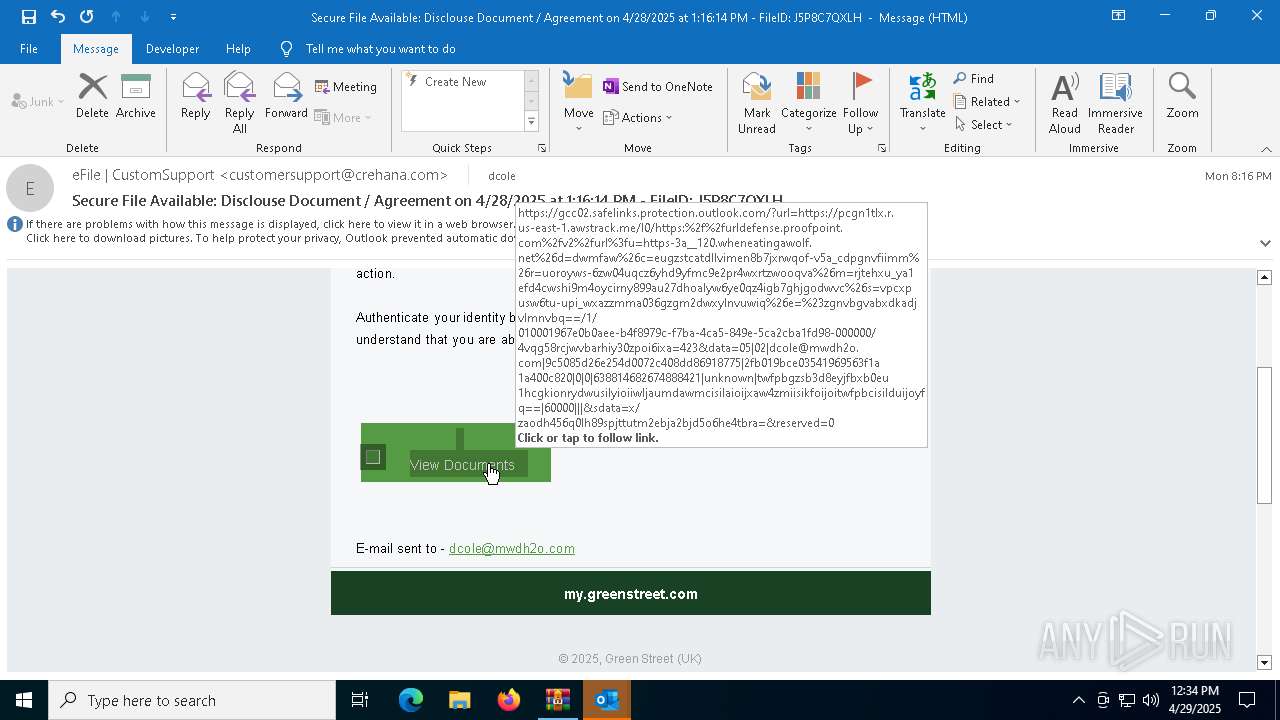Undo the last action in the quick access toolbar
This screenshot has width=1280, height=720.
click(x=58, y=16)
